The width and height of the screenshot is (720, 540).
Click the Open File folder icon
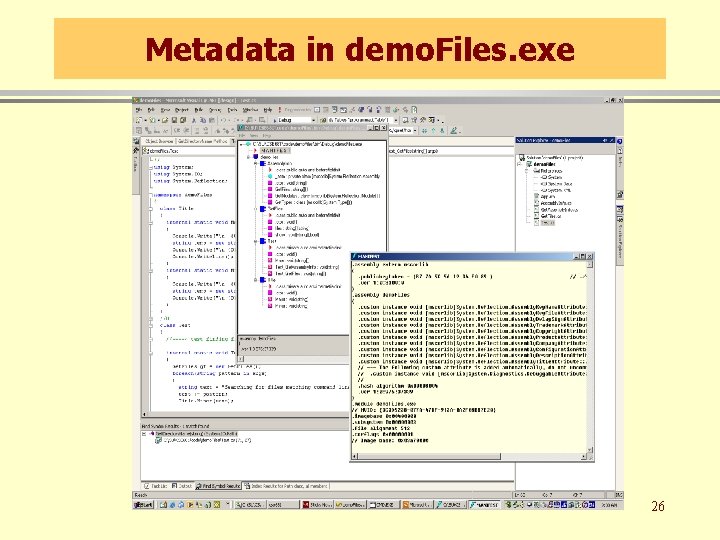coord(165,120)
